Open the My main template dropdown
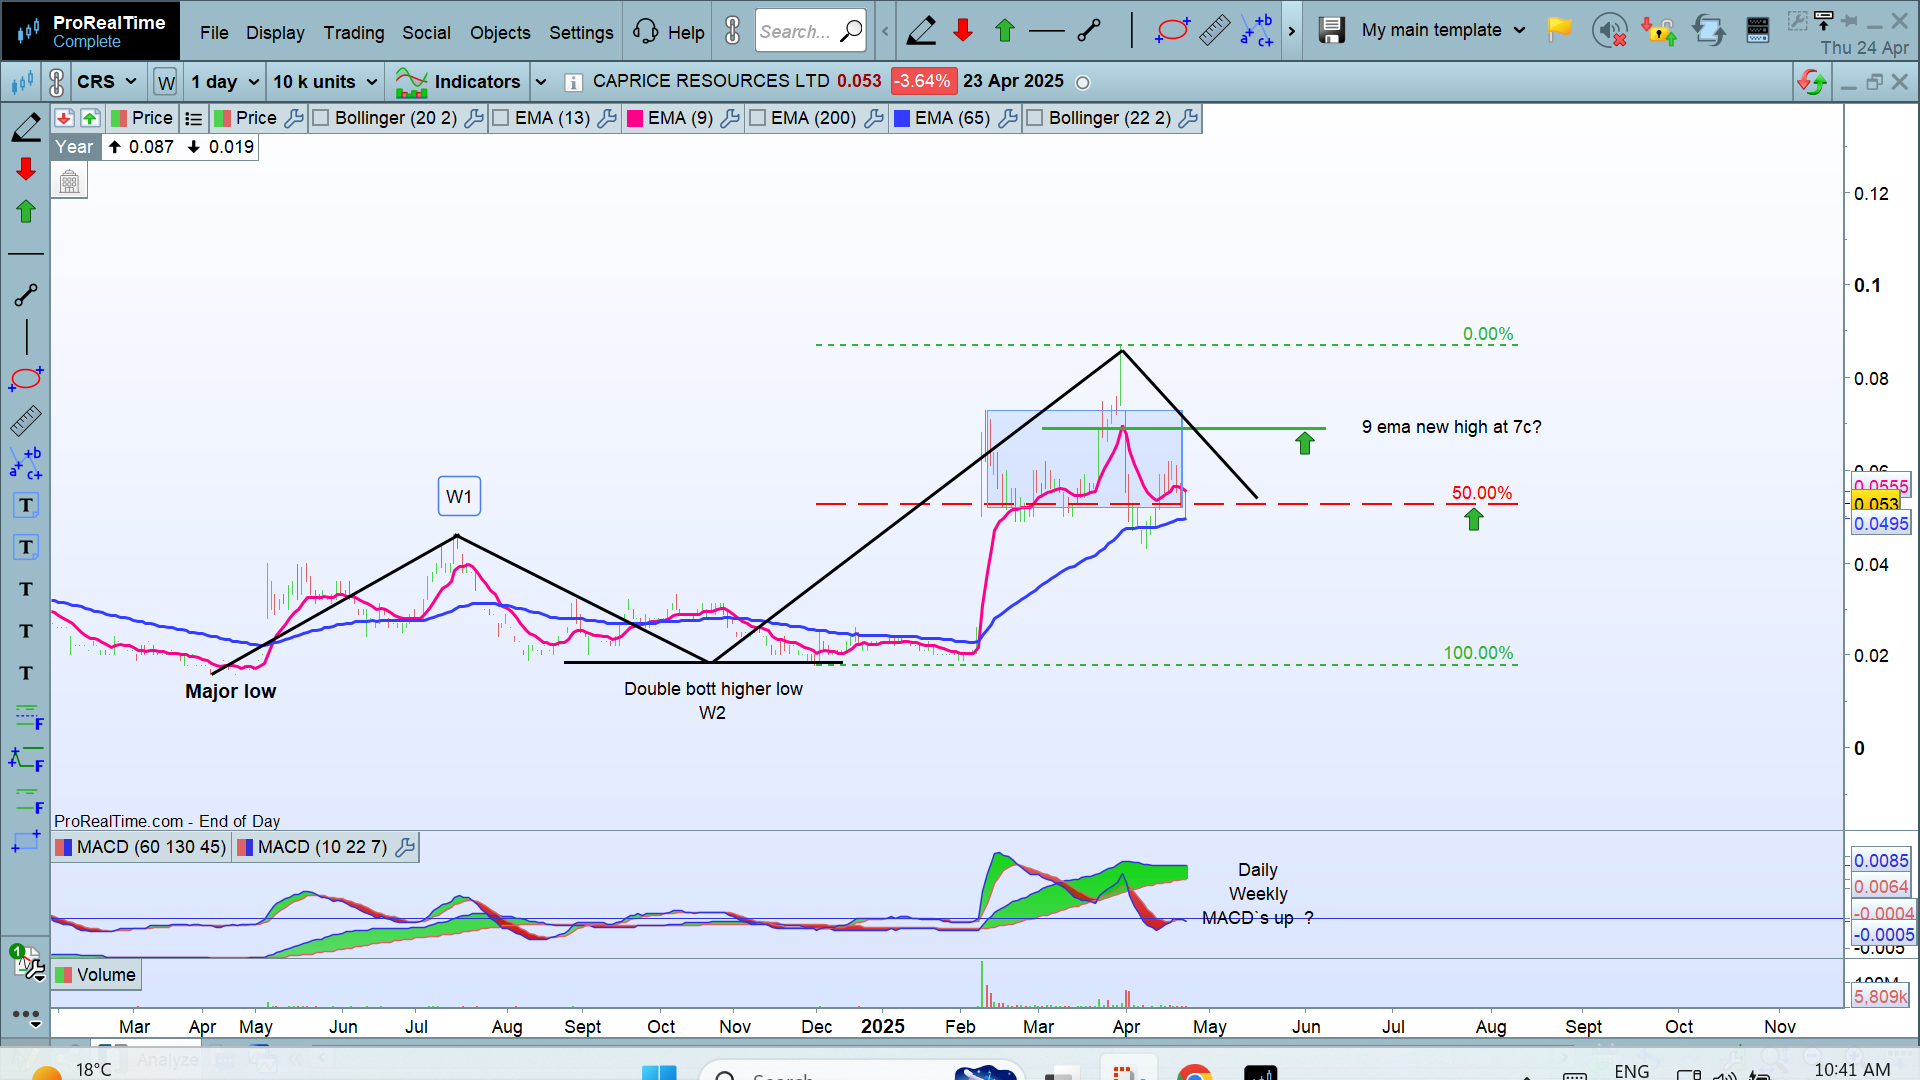 click(1443, 30)
